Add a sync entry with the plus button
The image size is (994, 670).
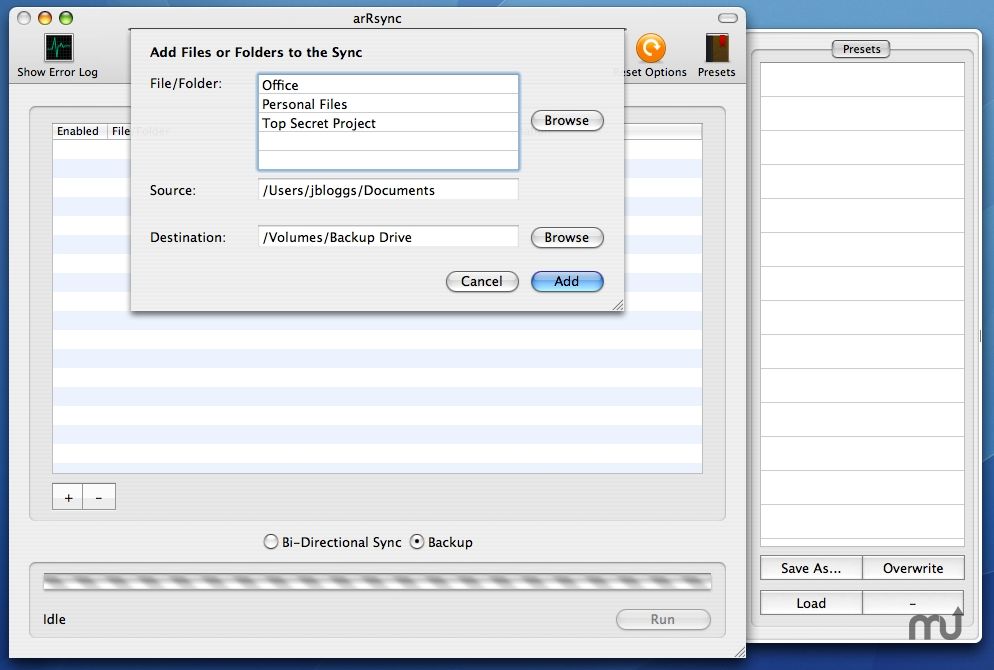coord(67,496)
